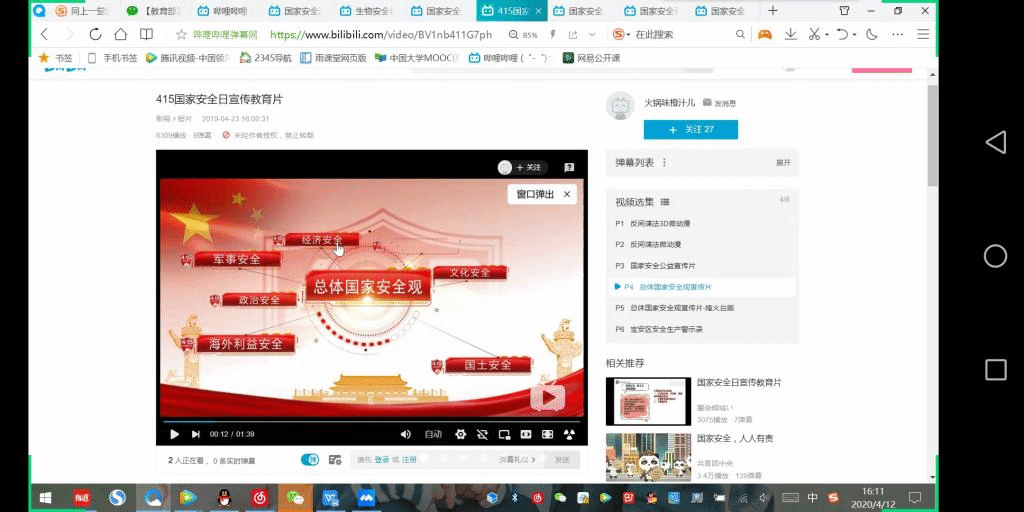Click the 注册 link in danmaku bar
This screenshot has width=1024, height=512.
(x=409, y=460)
